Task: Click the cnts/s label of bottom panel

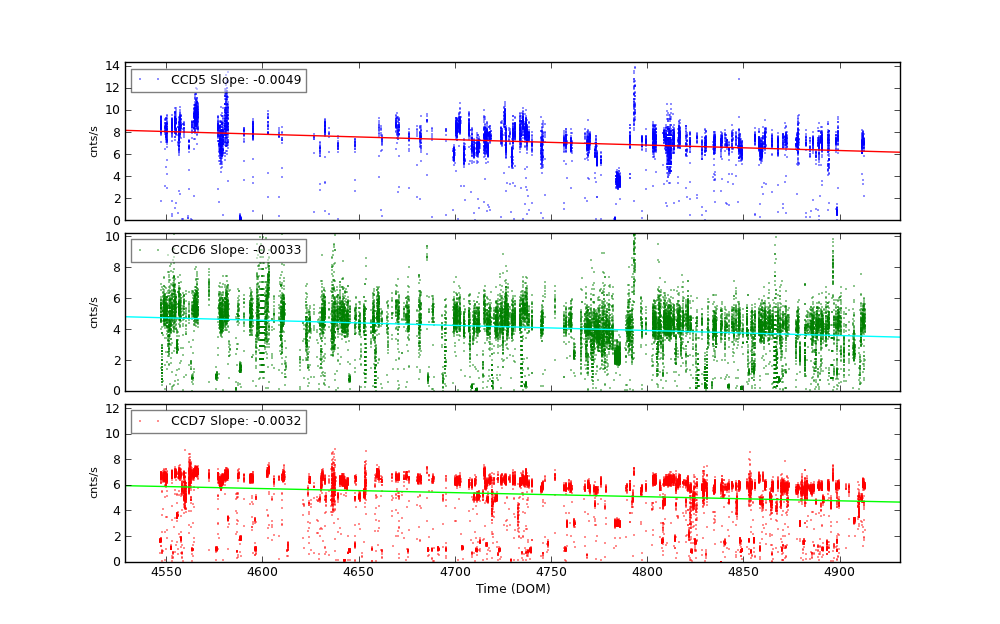Action: pos(94,483)
